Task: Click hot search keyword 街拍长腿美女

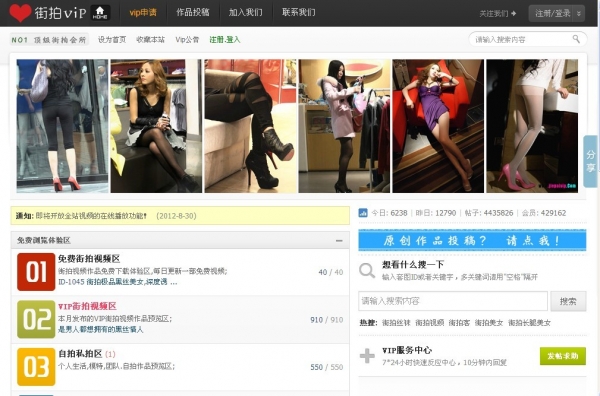Action: [x=530, y=323]
